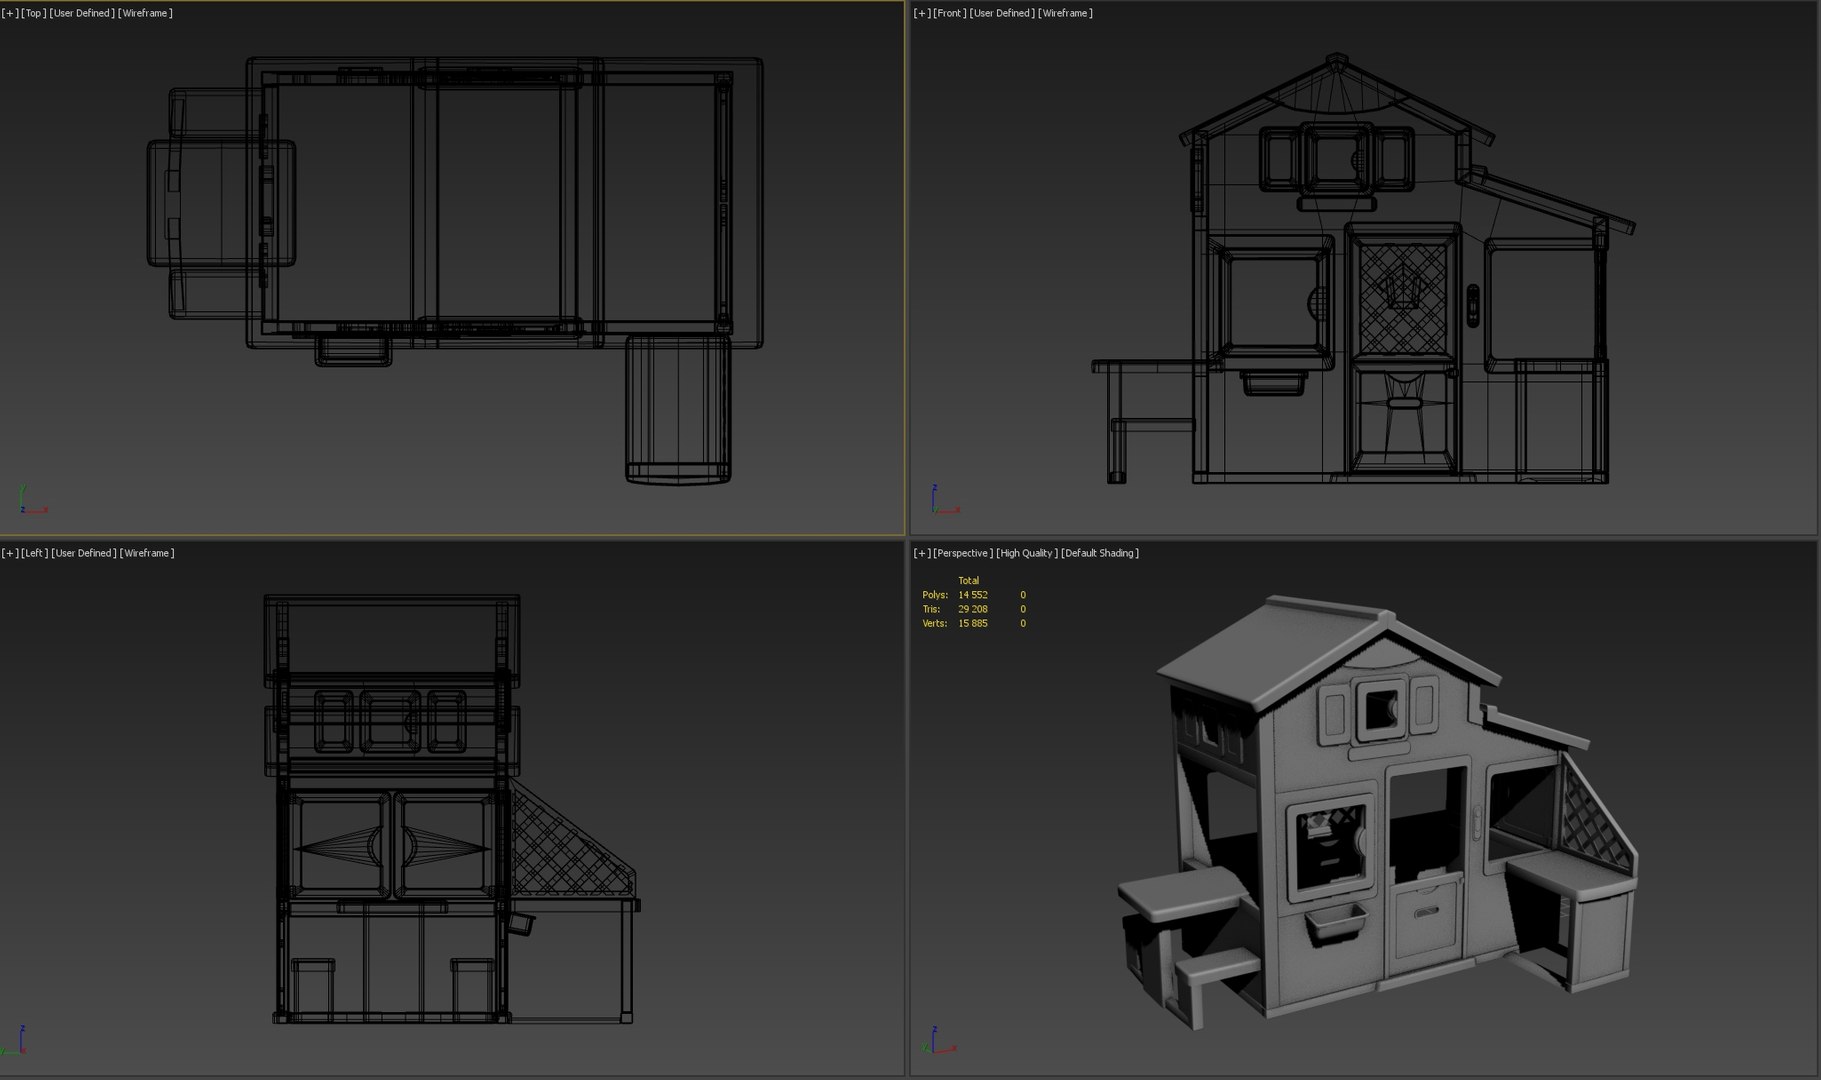1821x1080 pixels.
Task: Open [Wireframe] shading menu in Left viewport
Action: tap(148, 553)
